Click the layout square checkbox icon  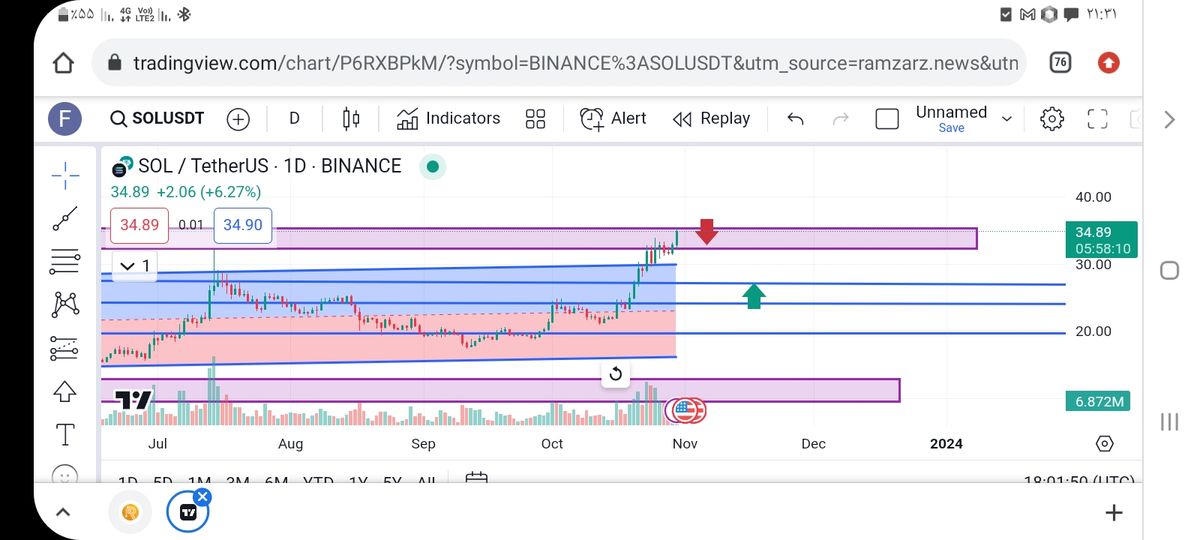coord(887,119)
